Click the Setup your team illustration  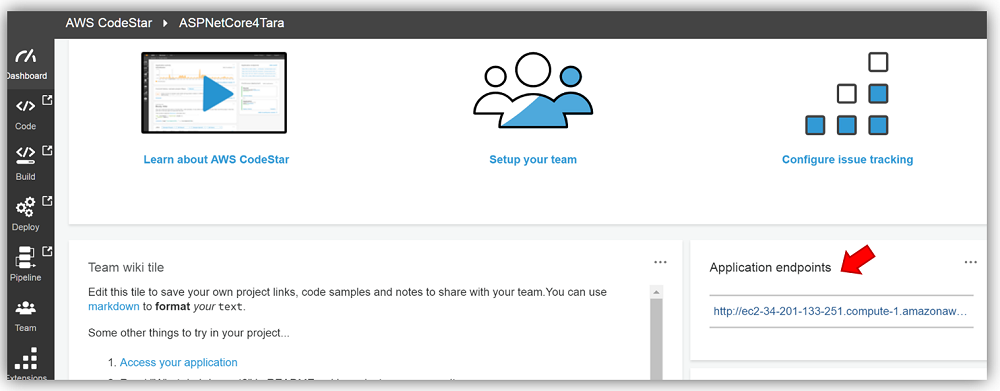533,91
